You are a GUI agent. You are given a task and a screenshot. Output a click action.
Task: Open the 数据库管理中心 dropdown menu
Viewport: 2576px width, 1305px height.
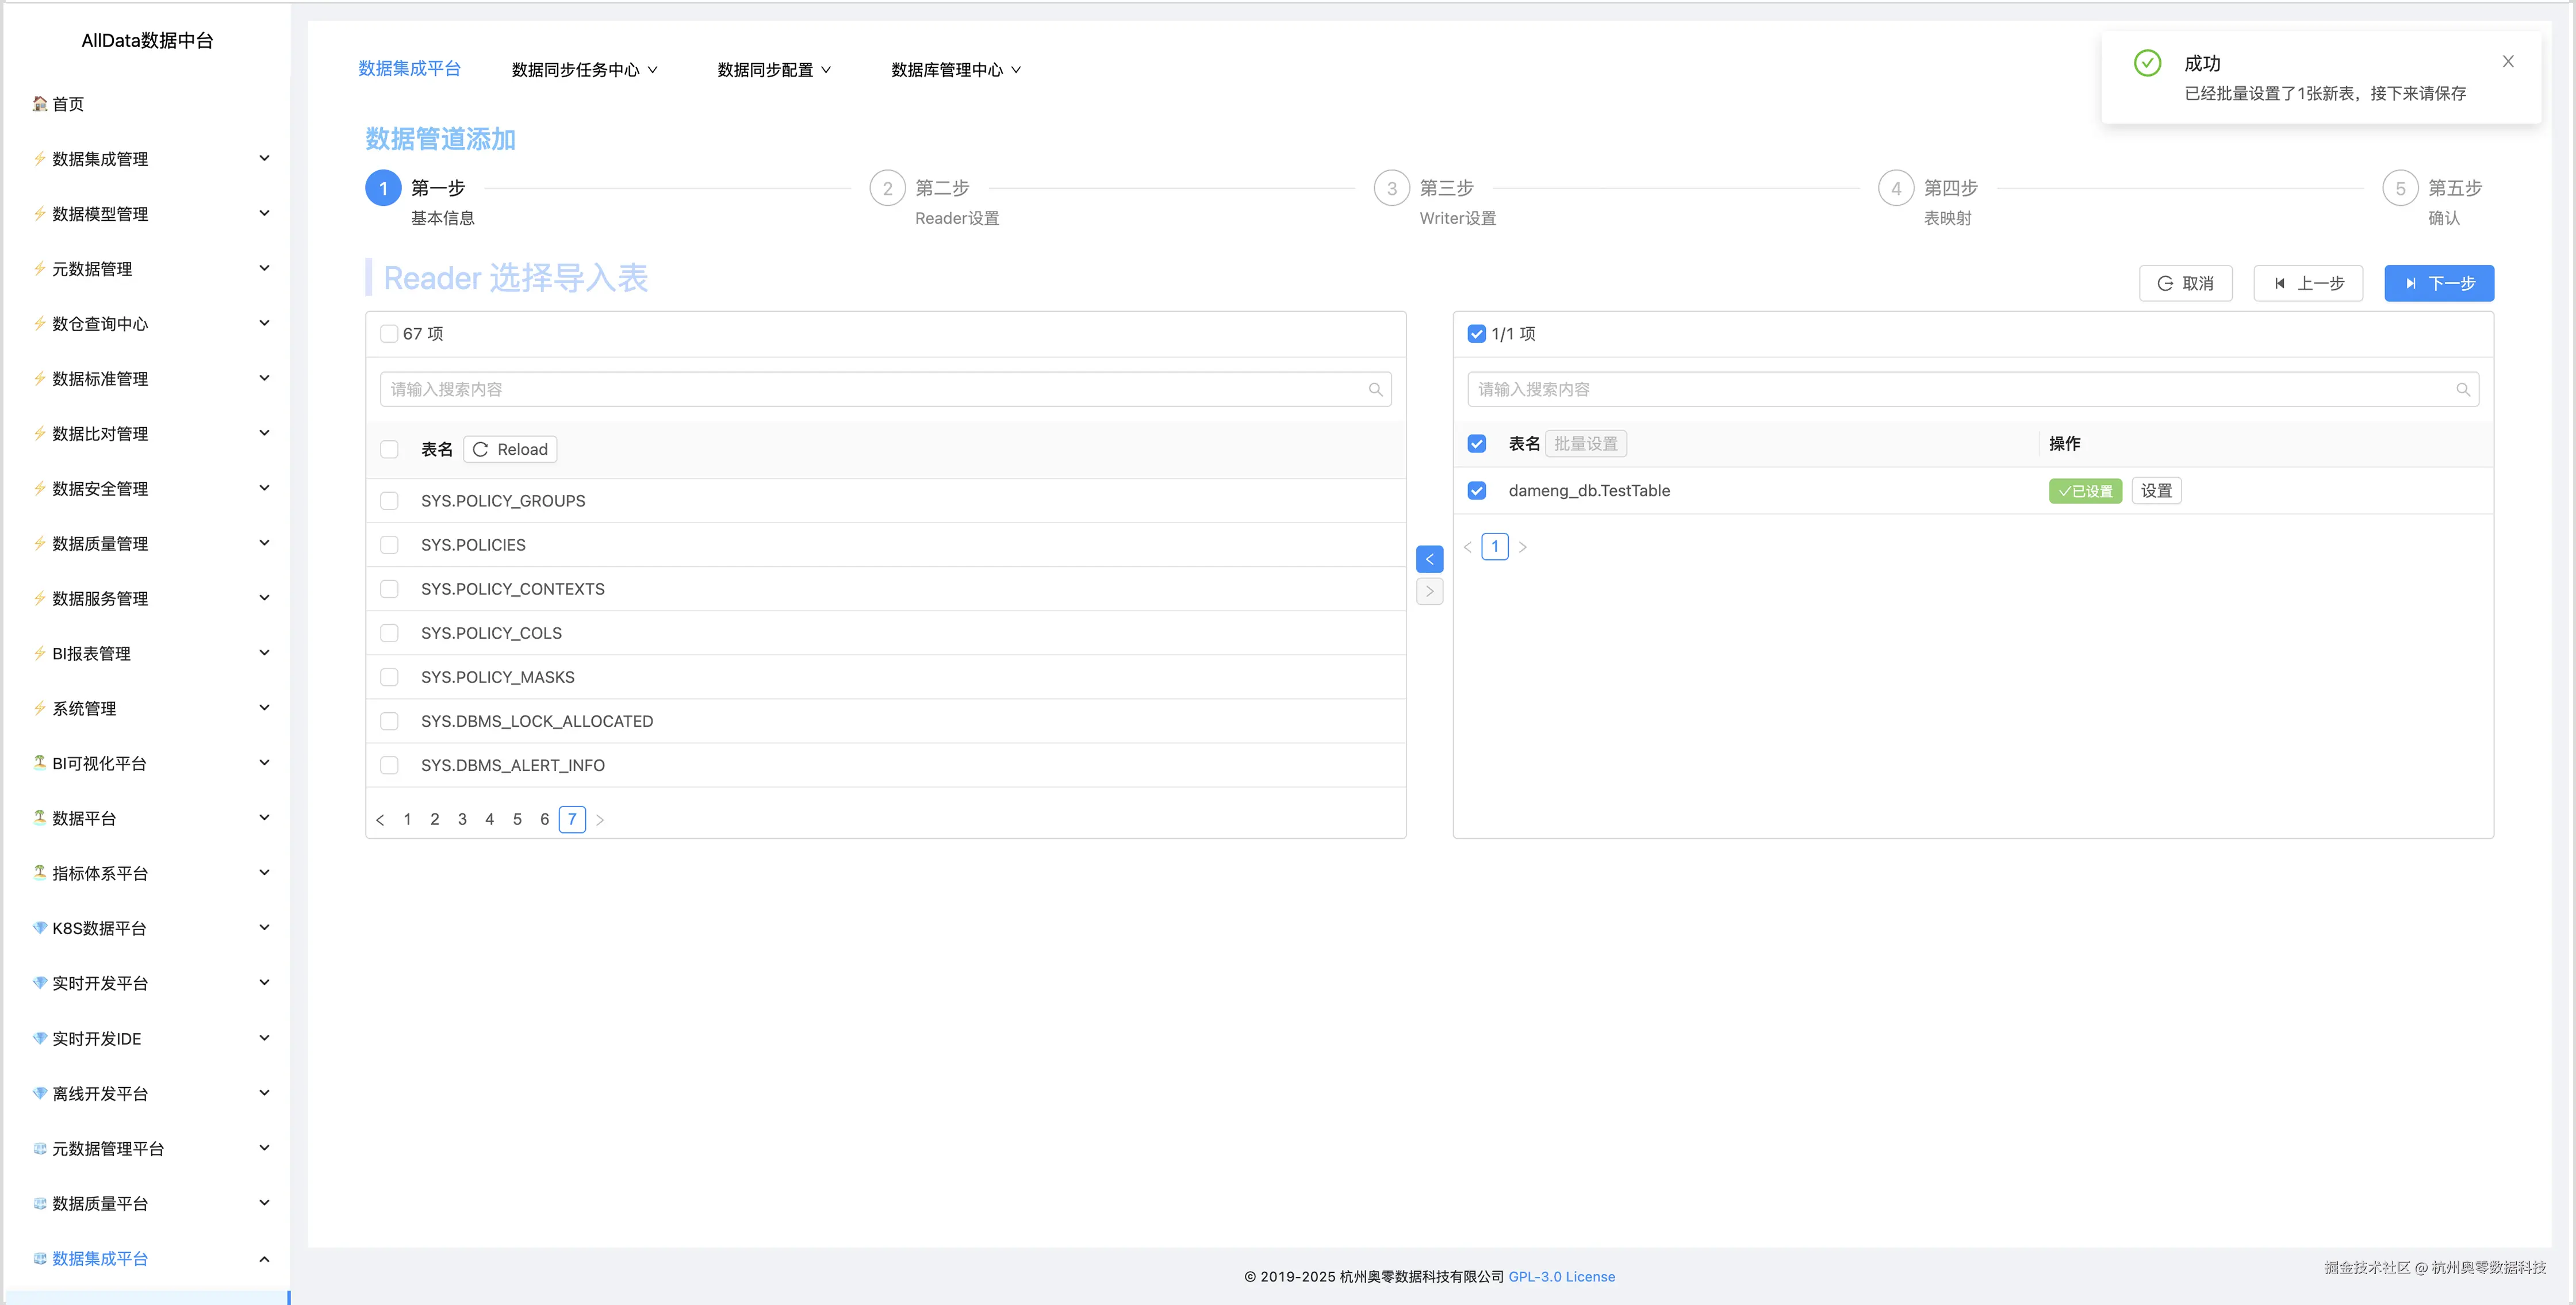pyautogui.click(x=955, y=70)
